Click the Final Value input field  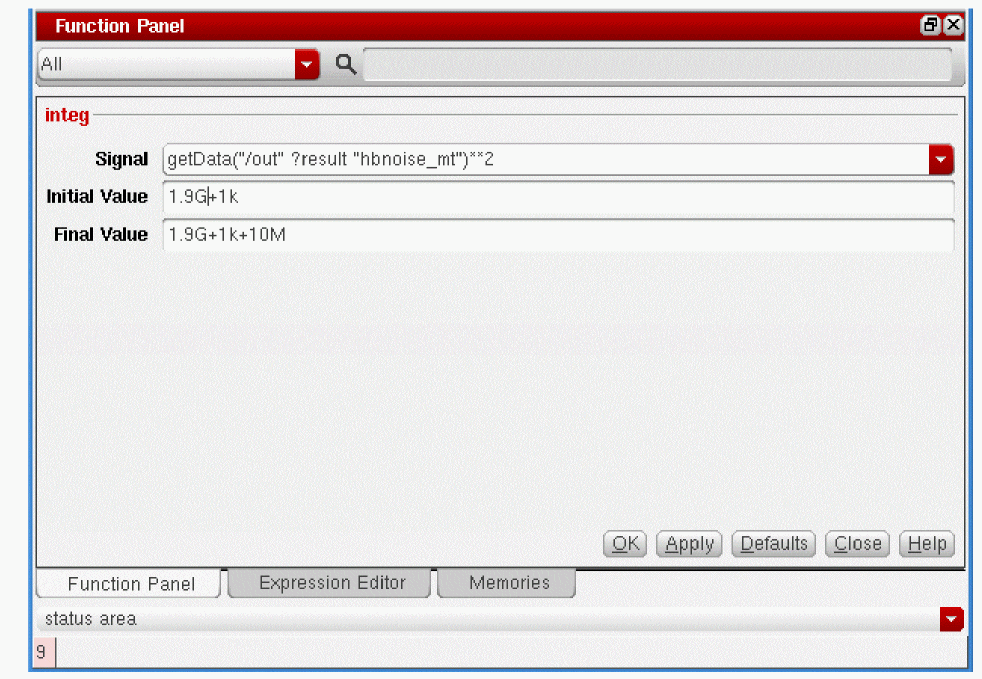click(x=559, y=234)
